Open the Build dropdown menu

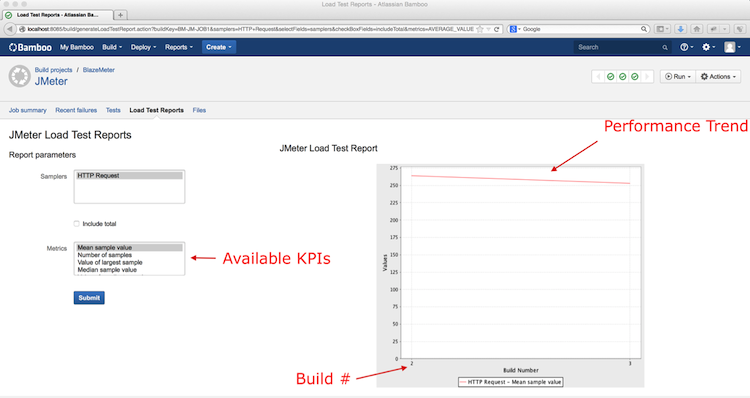(112, 47)
